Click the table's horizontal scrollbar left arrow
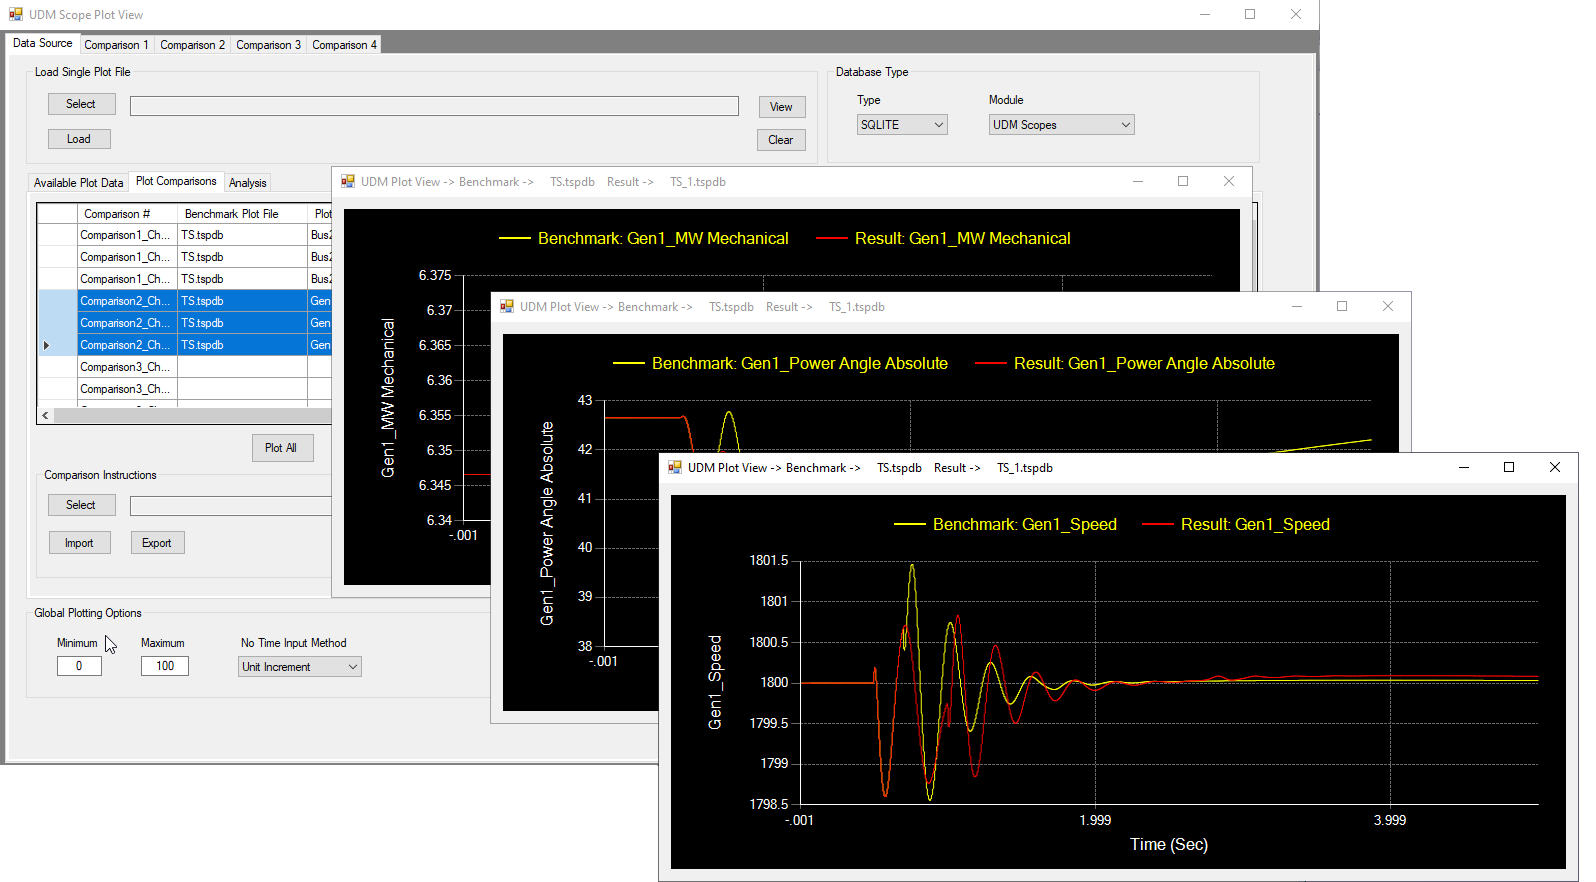1596x882 pixels. (45, 415)
